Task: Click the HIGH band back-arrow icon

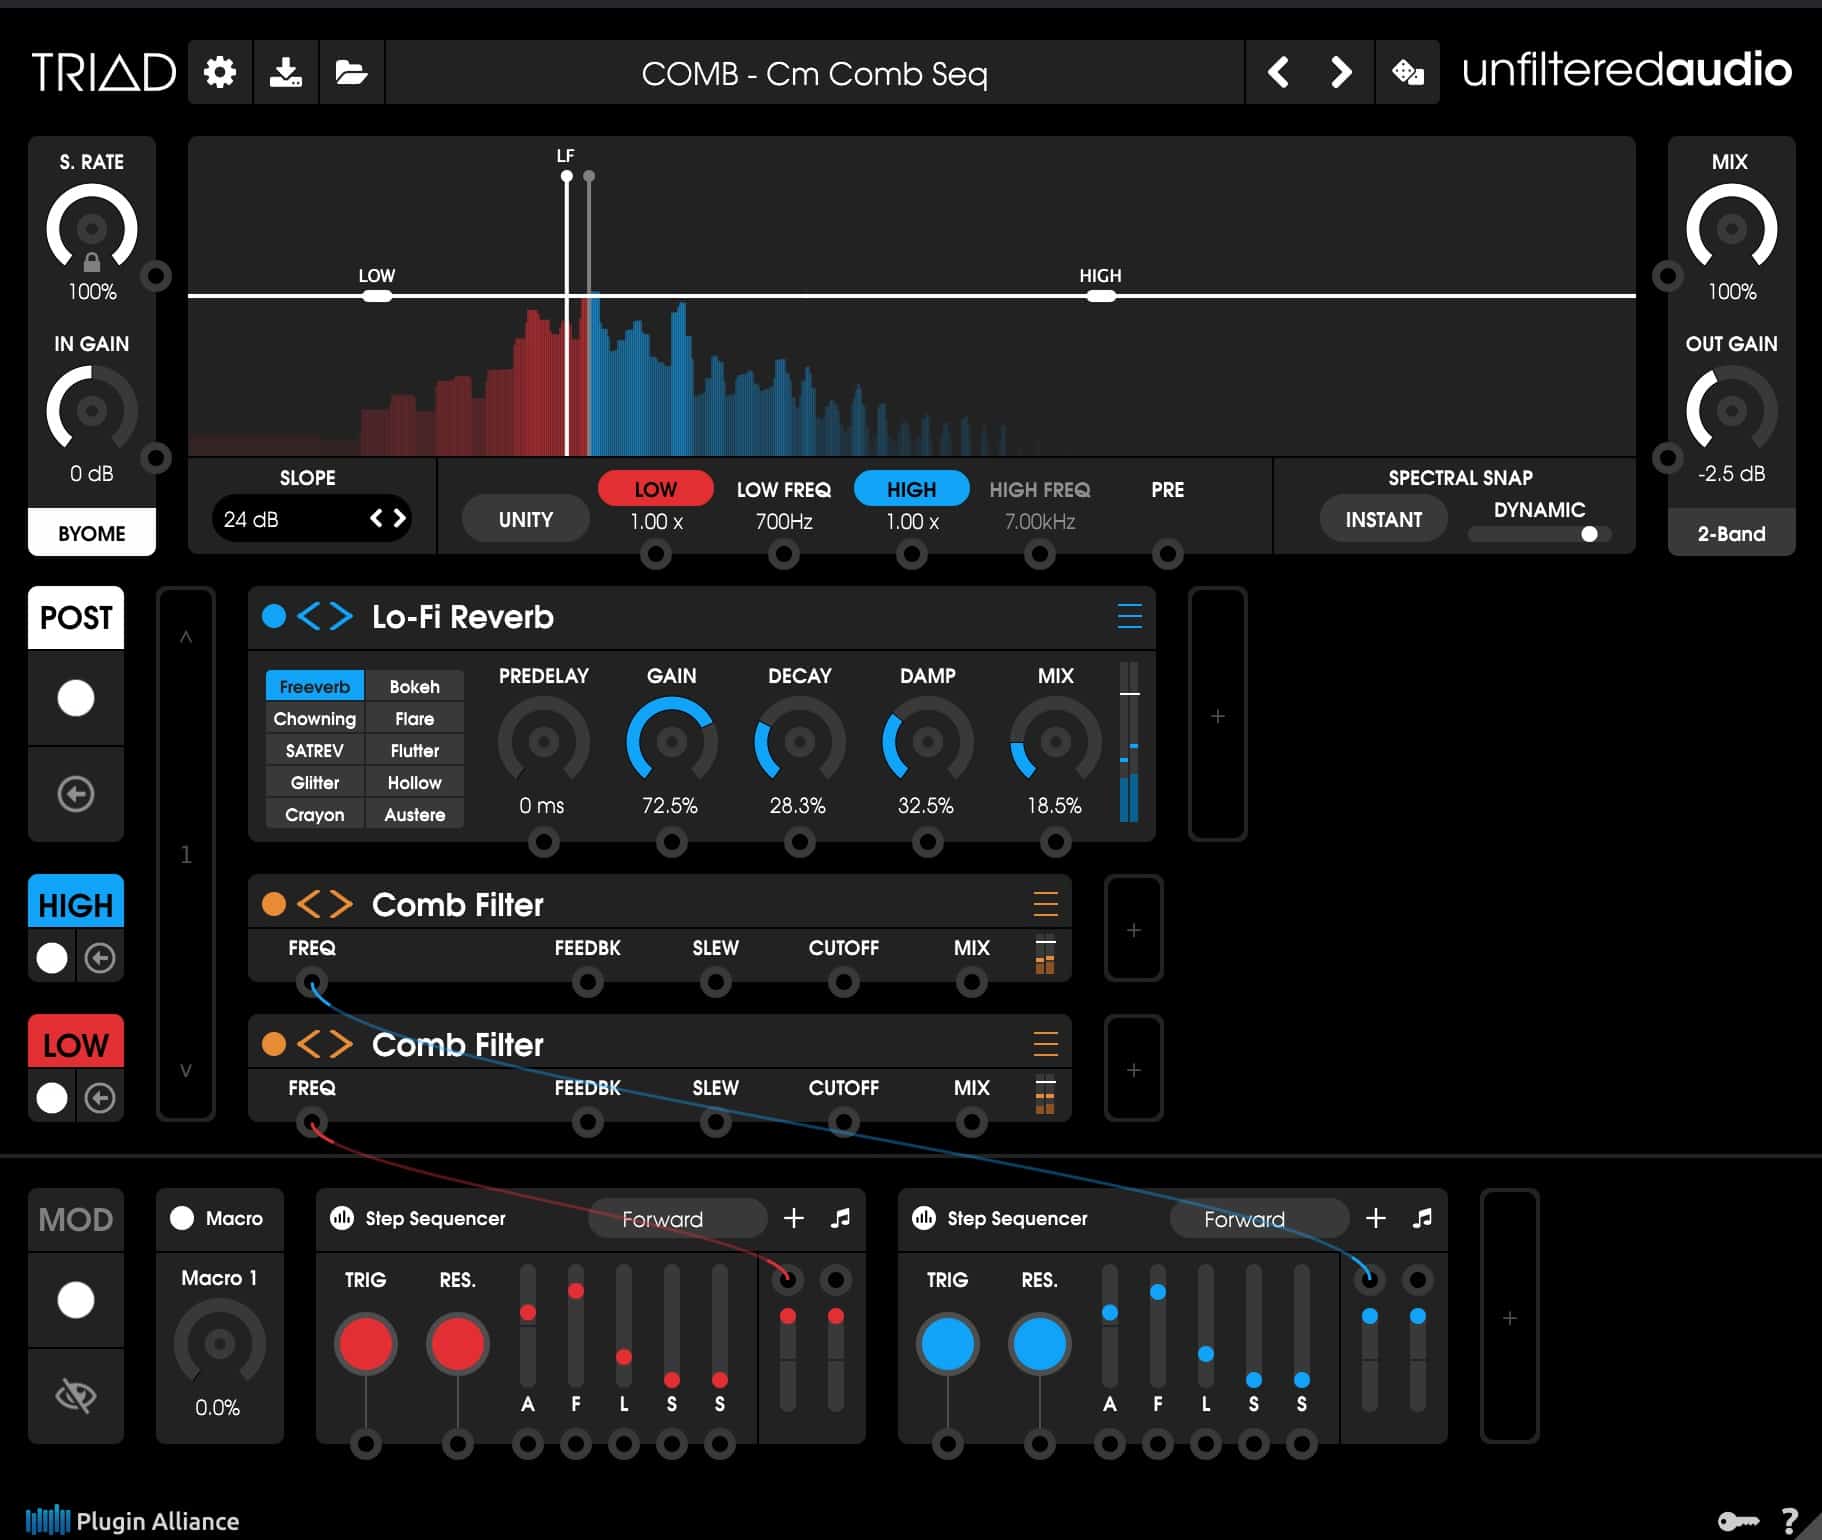Action: [x=100, y=958]
